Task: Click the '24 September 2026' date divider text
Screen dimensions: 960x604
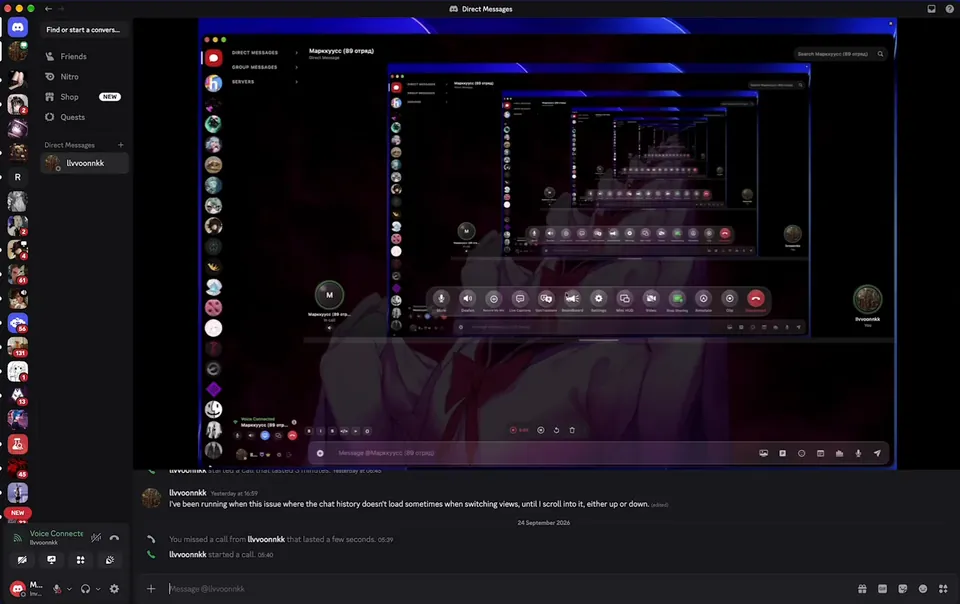Action: point(544,523)
